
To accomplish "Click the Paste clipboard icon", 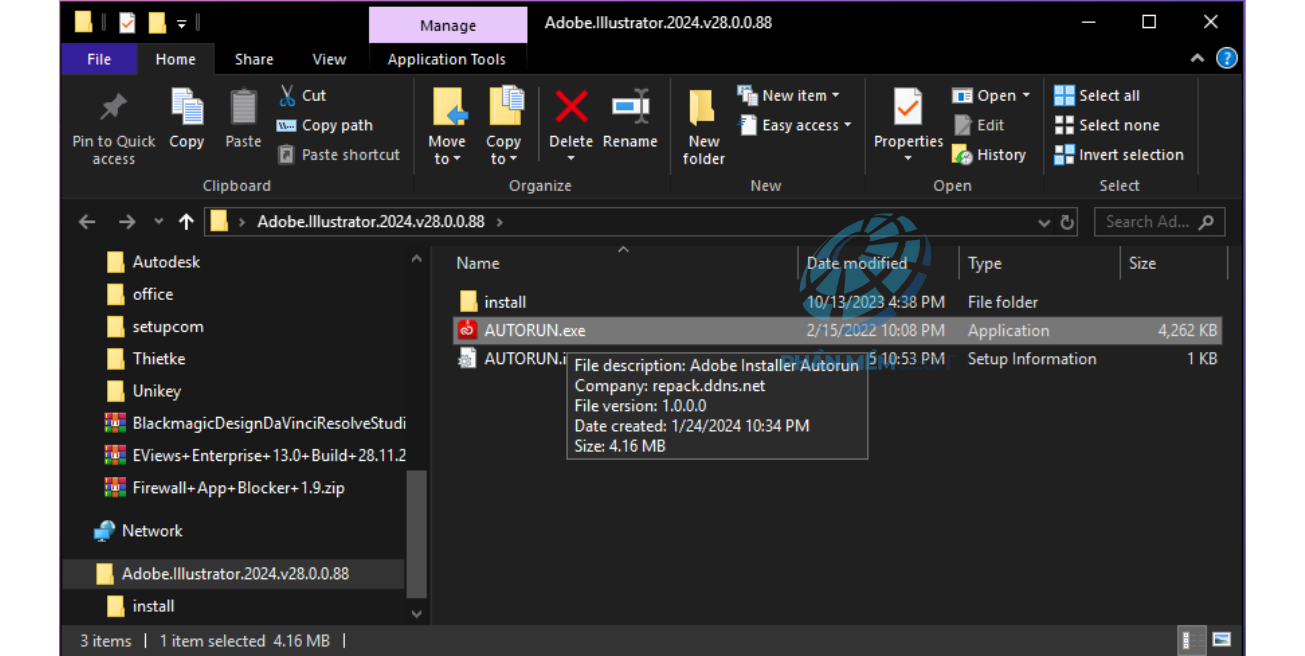I will 243,120.
